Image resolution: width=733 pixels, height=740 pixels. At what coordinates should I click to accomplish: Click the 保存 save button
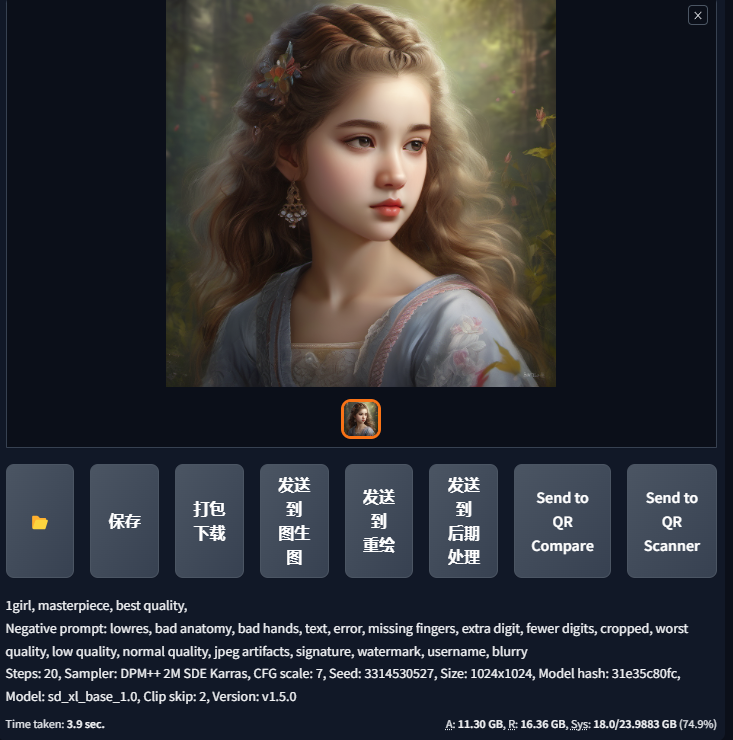tap(124, 521)
